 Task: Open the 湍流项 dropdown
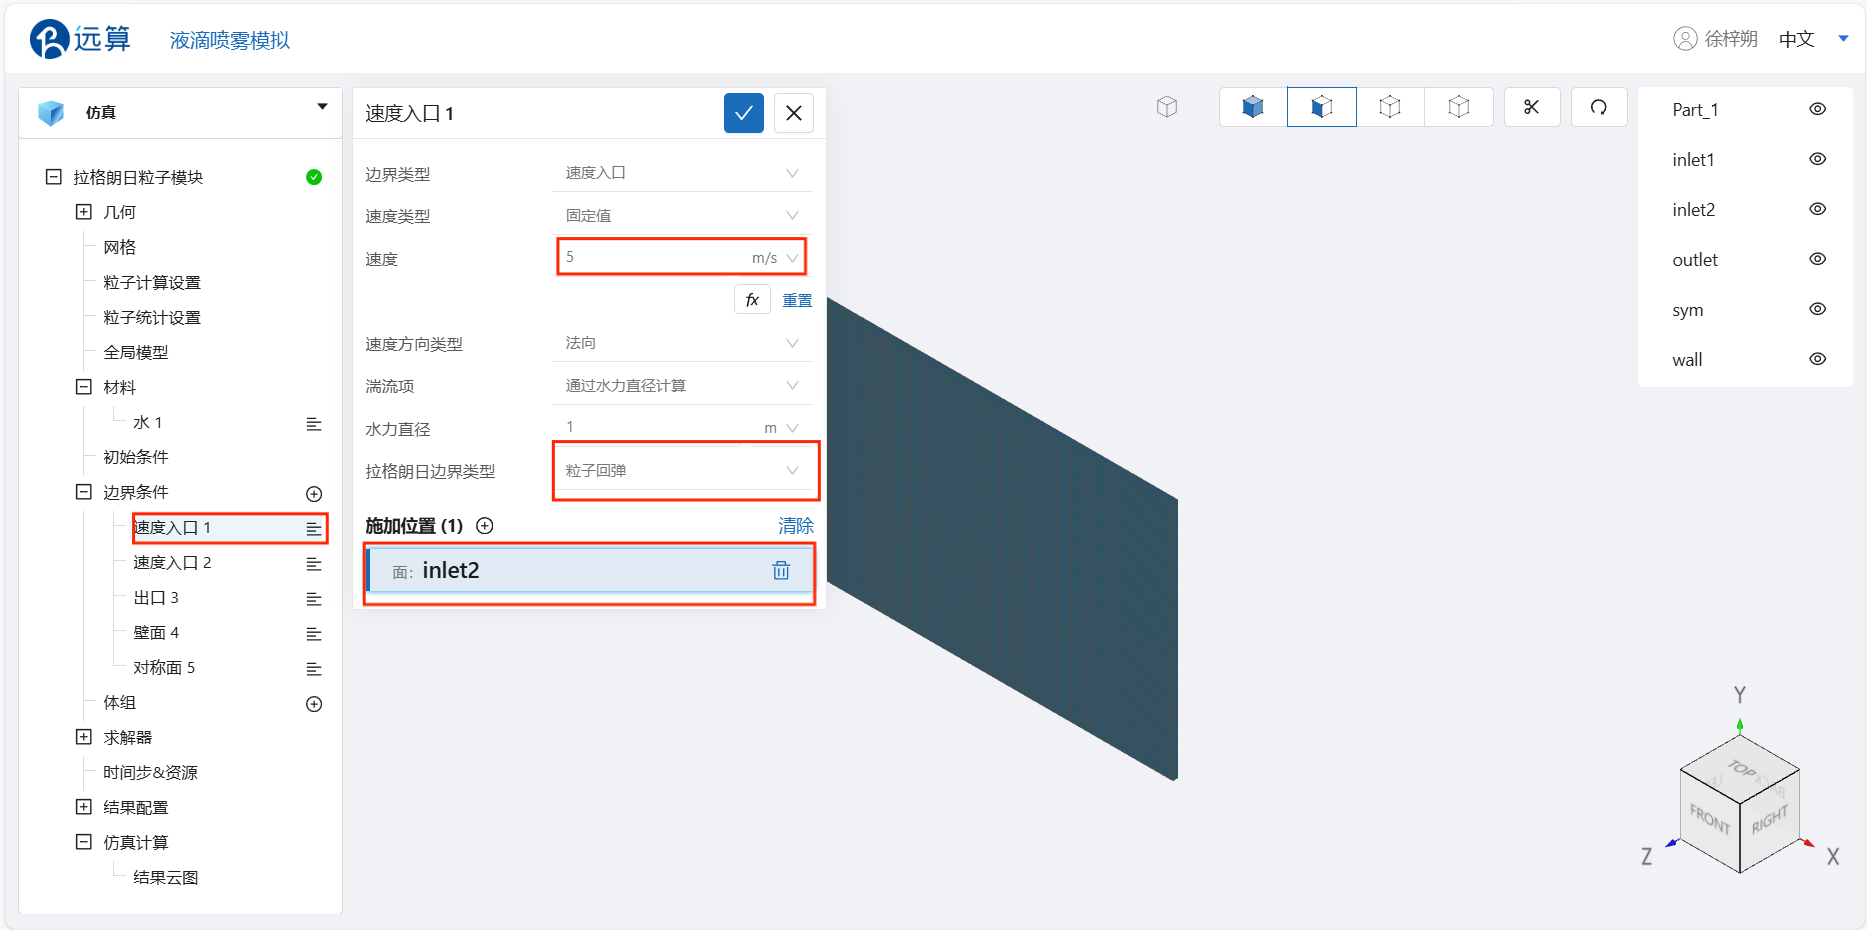coord(683,386)
